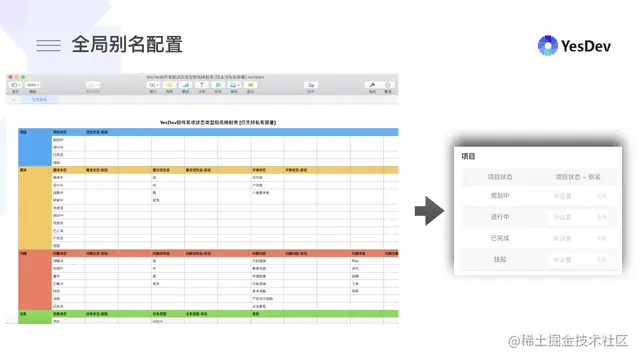The width and height of the screenshot is (640, 360).
Task: Click the '项目' panel heading
Action: click(468, 156)
